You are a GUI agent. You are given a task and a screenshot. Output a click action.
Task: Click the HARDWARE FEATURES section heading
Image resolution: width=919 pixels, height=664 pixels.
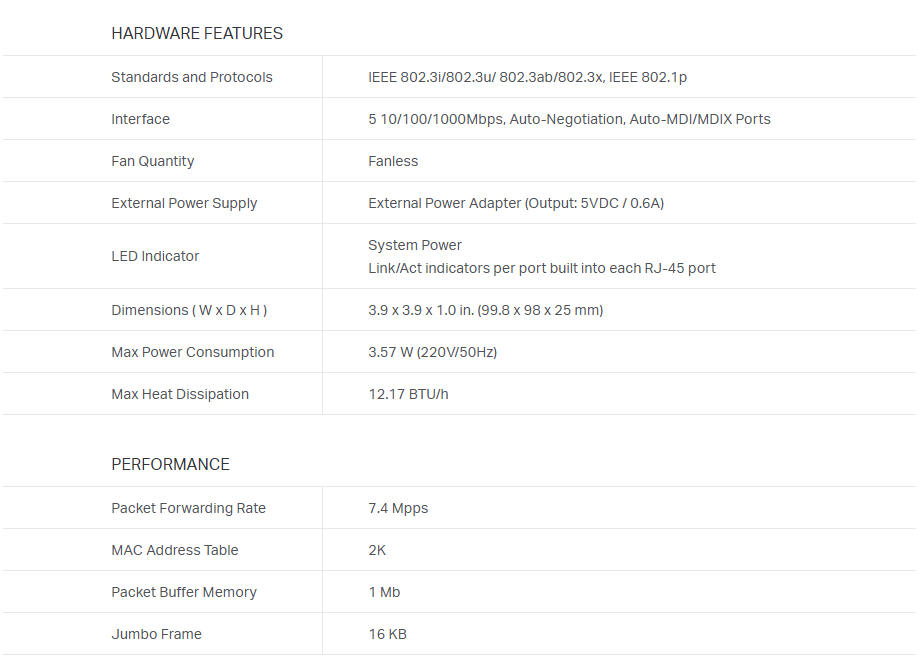[197, 34]
